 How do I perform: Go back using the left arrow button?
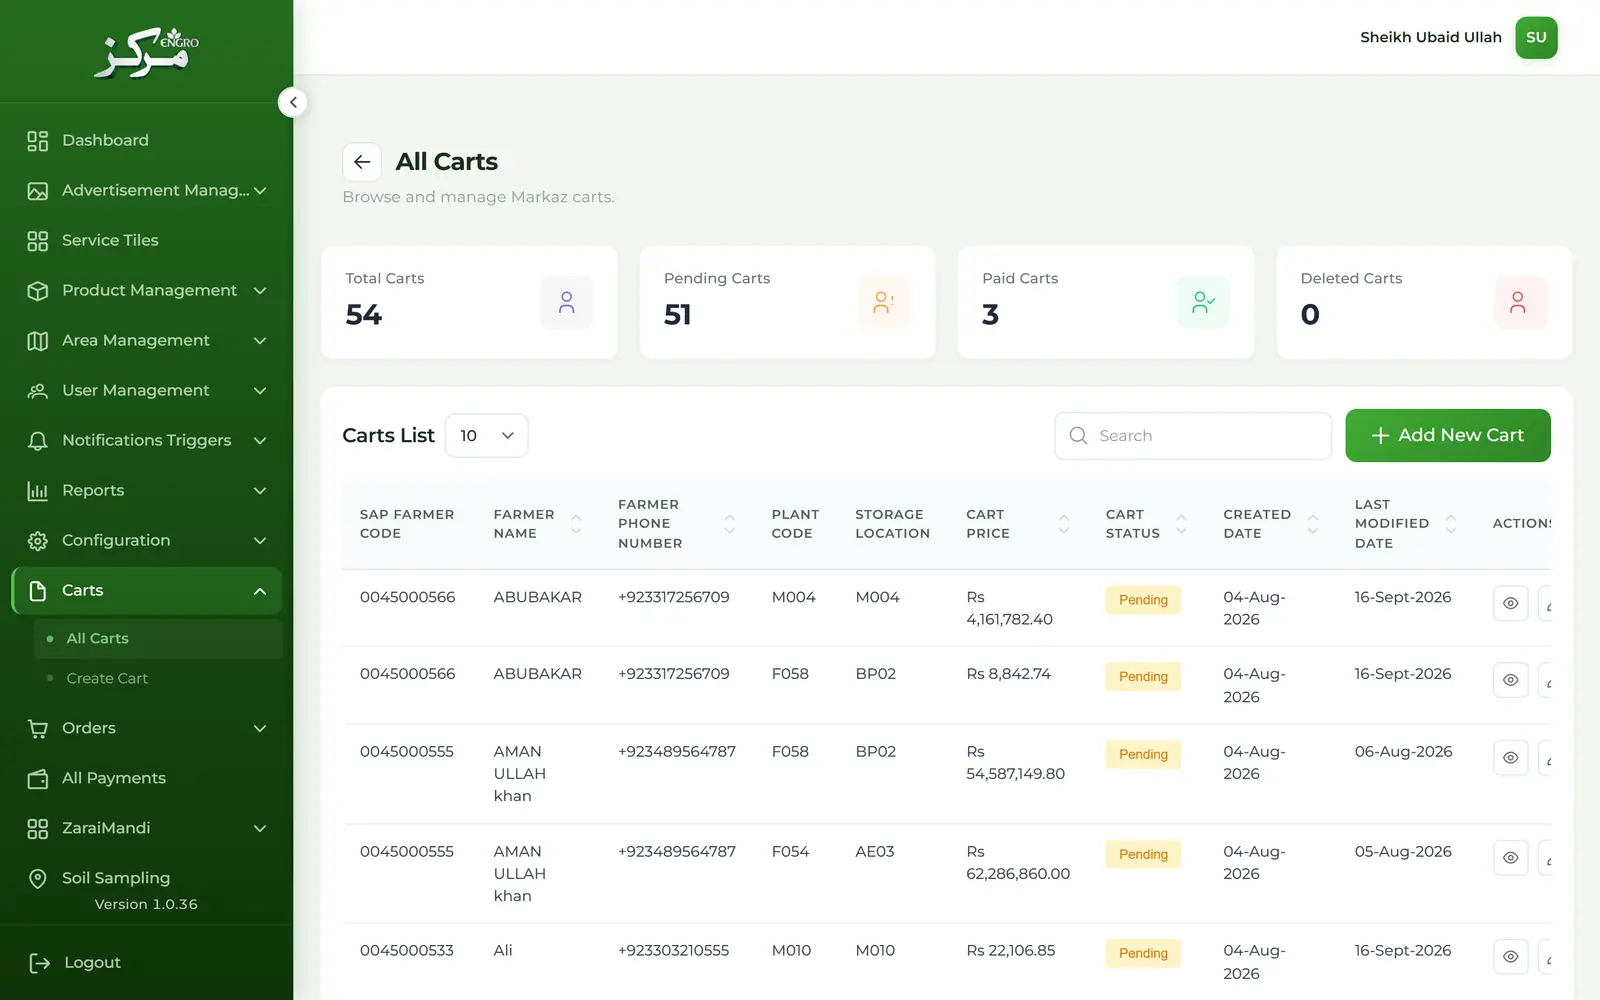(x=362, y=162)
